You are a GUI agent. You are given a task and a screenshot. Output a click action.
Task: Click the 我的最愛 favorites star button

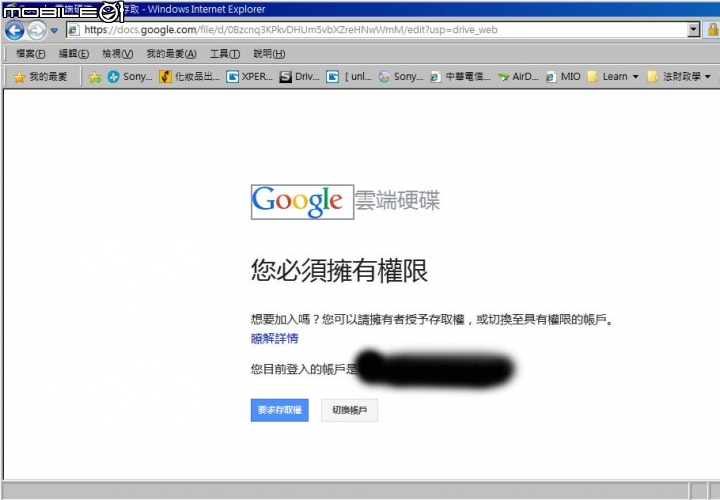point(40,77)
